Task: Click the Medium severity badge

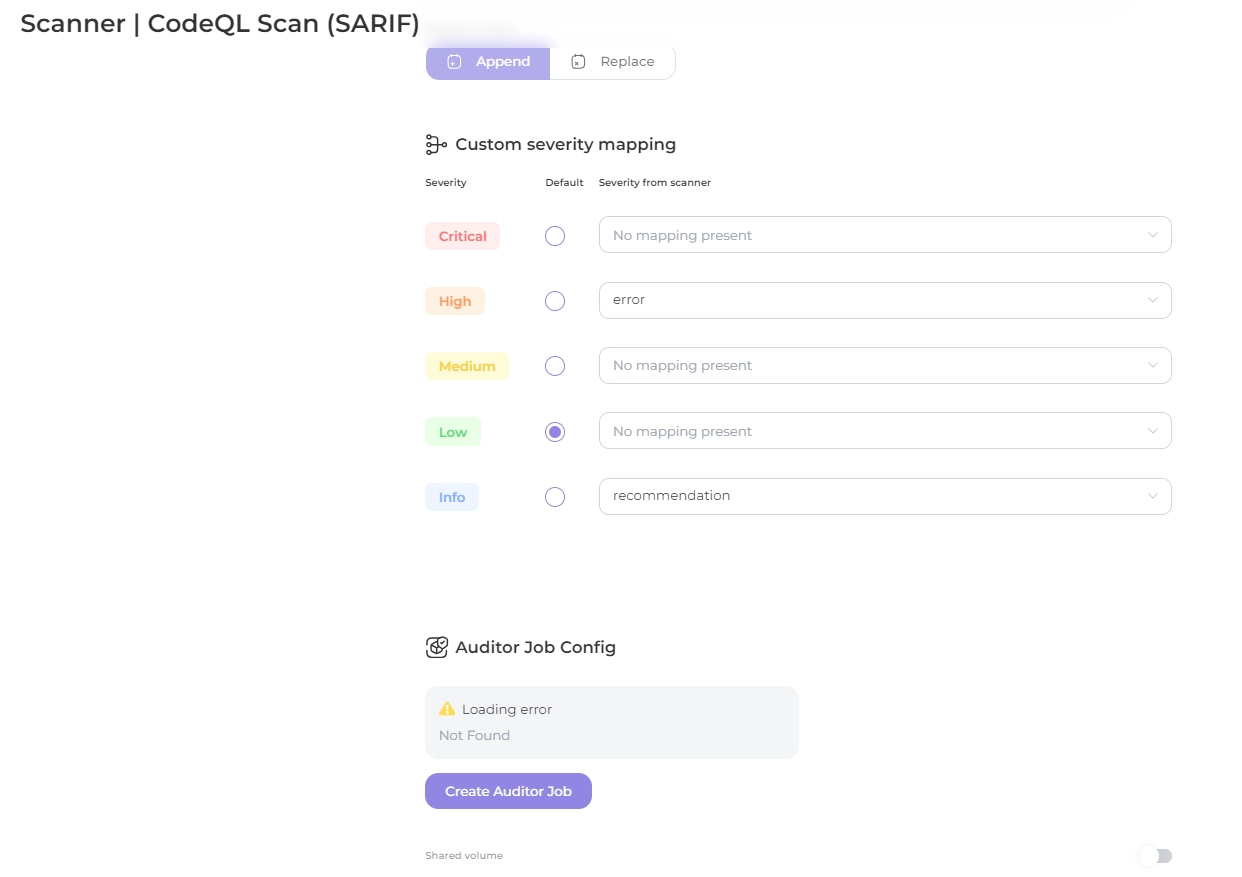Action: click(x=466, y=366)
